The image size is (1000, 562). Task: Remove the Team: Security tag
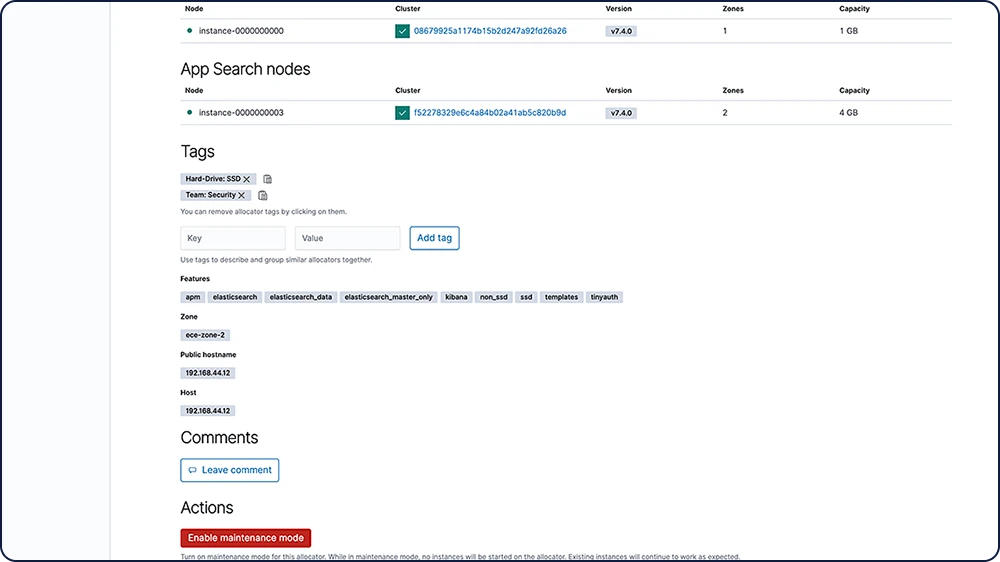[x=242, y=195]
